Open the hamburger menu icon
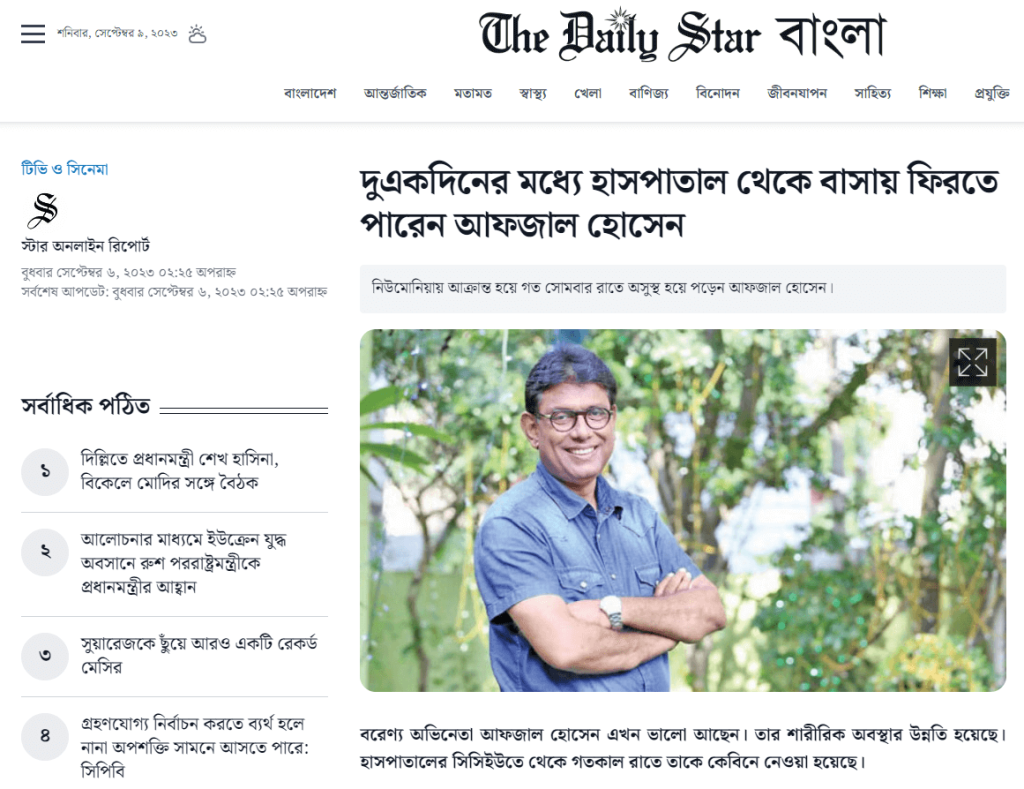1024x789 pixels. [x=33, y=33]
